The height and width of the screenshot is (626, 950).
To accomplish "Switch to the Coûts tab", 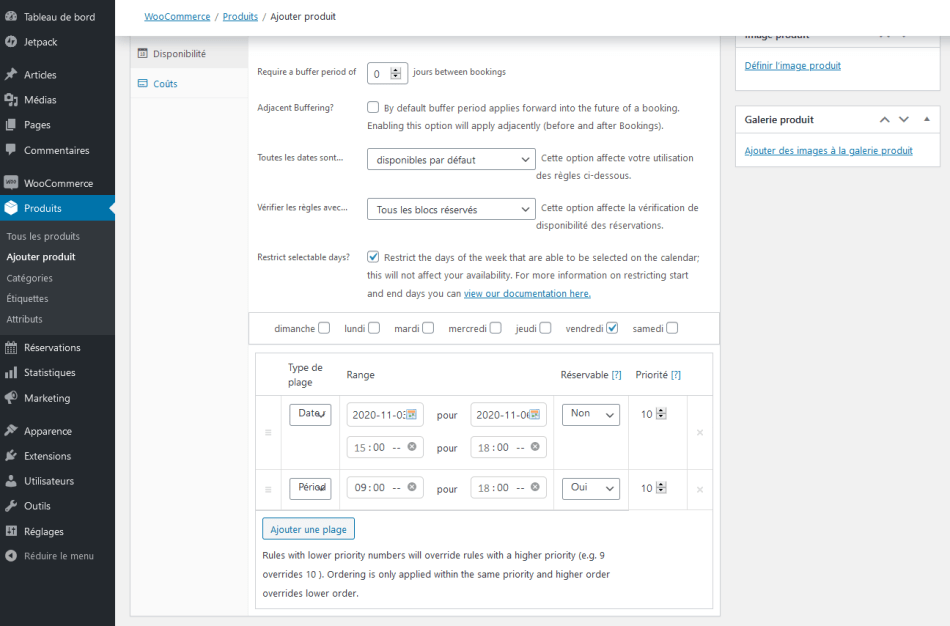I will click(165, 84).
